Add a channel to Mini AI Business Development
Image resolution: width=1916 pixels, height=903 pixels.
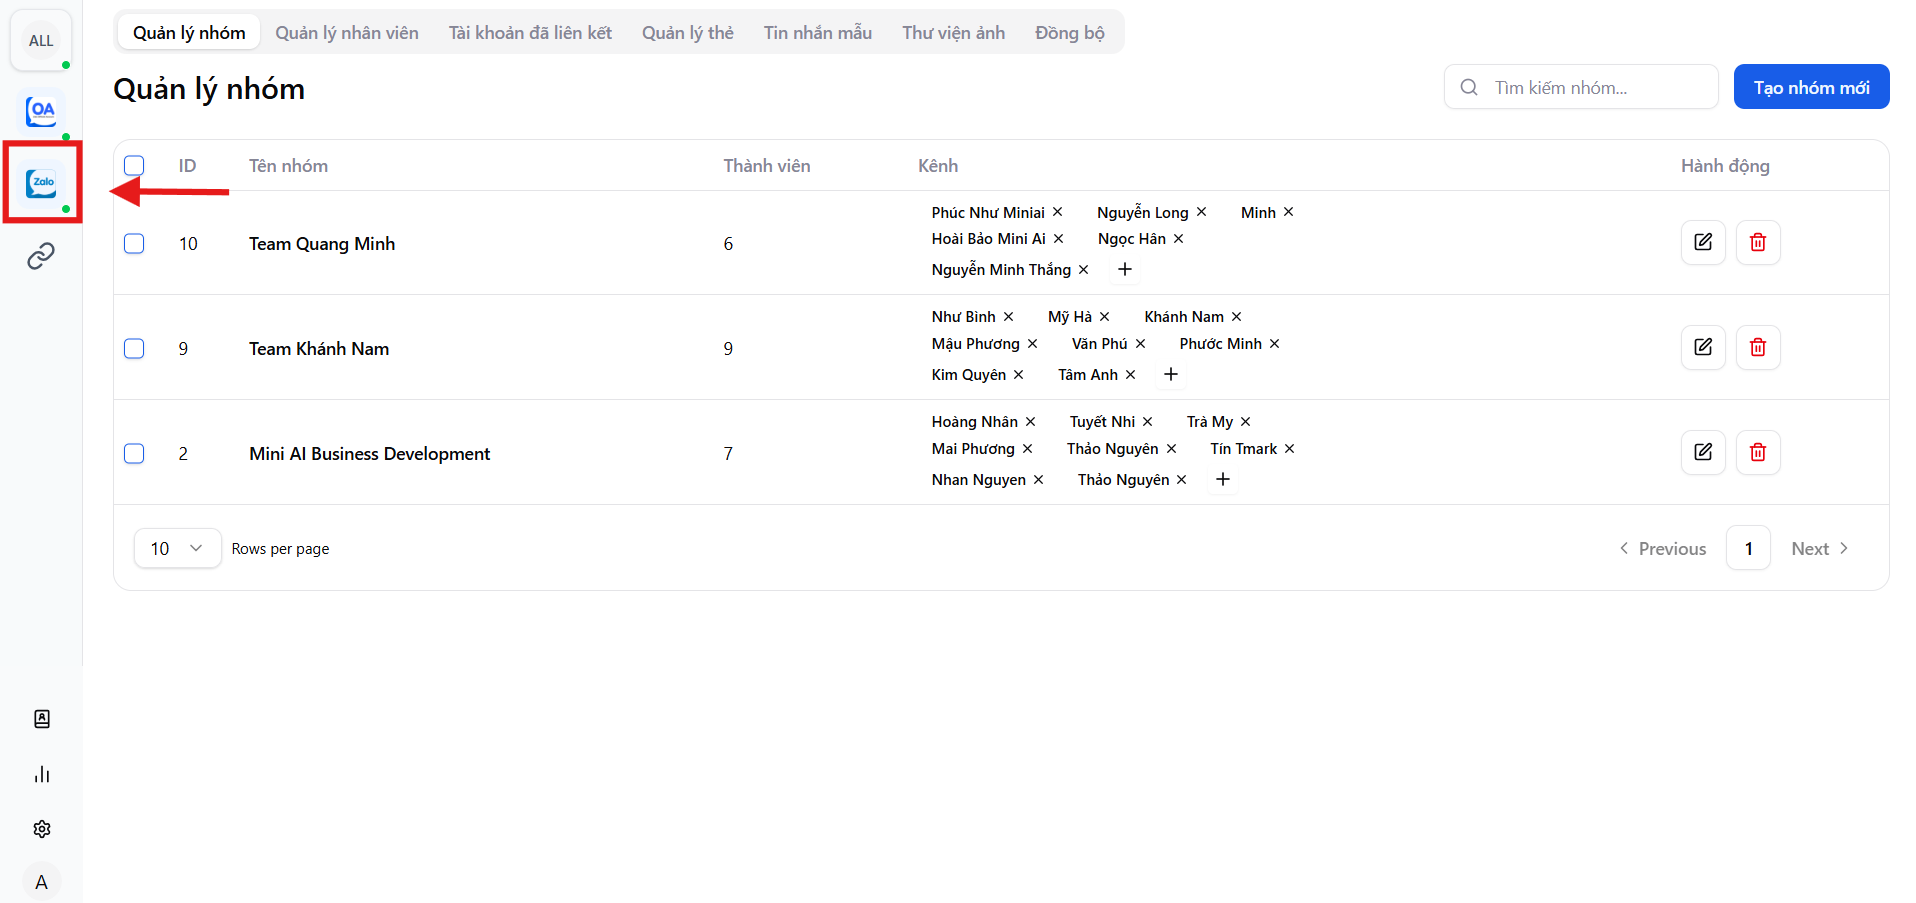point(1222,480)
